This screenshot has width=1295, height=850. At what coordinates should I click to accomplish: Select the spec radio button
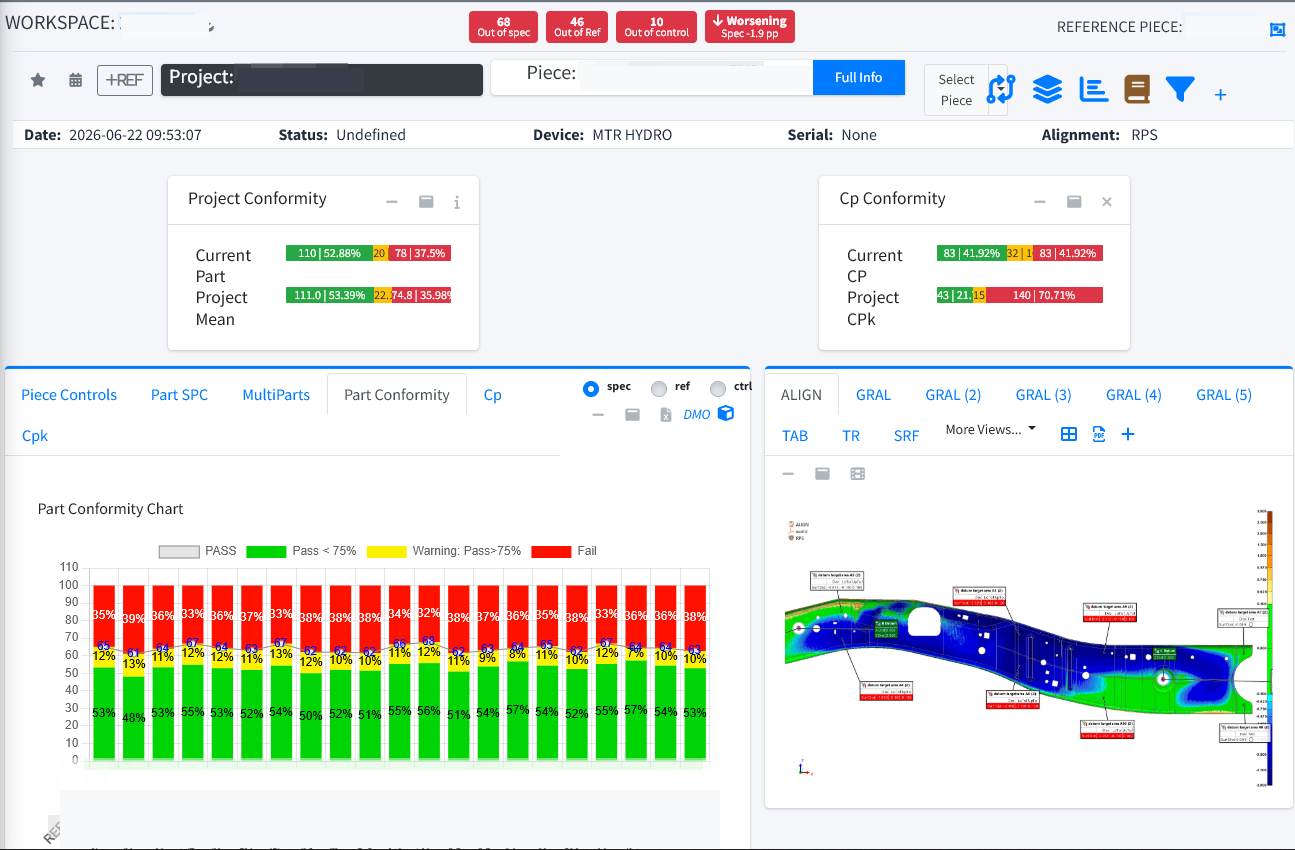pos(591,389)
